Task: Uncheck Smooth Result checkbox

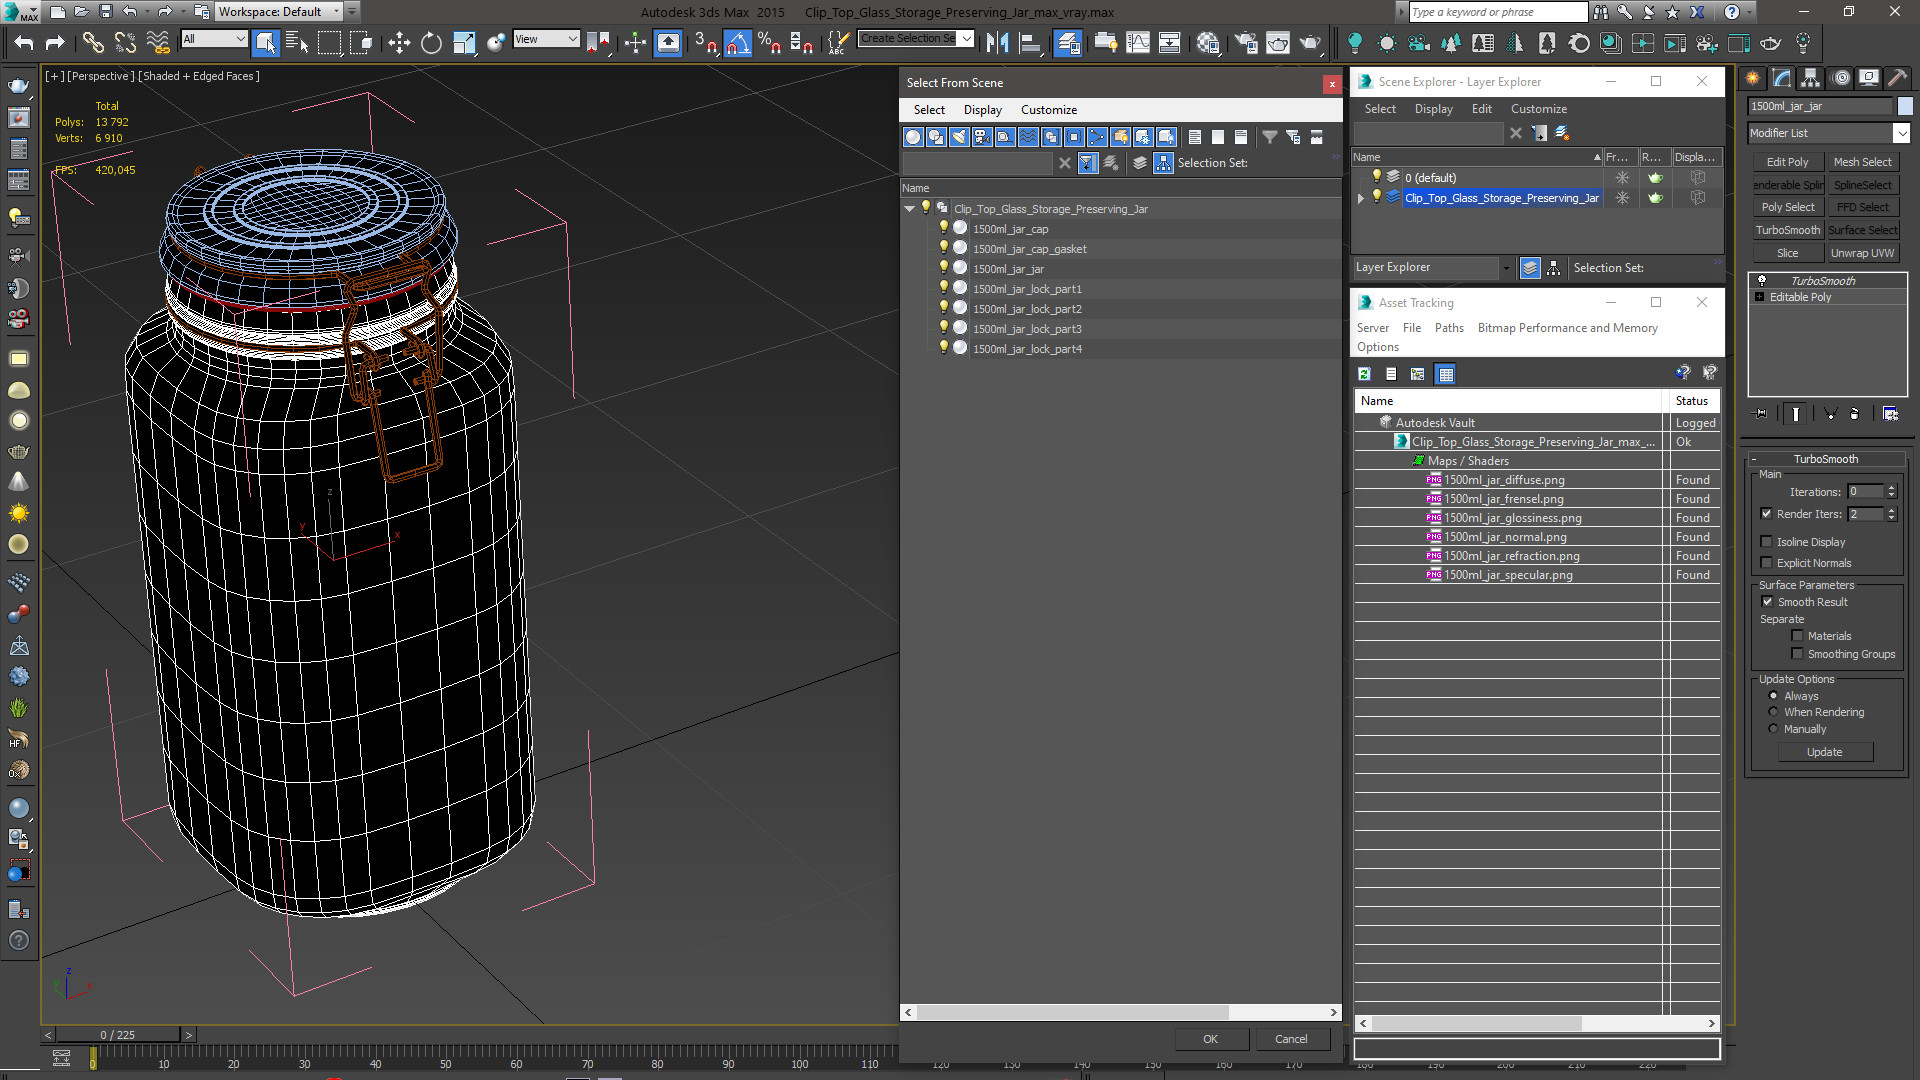Action: click(x=1767, y=601)
